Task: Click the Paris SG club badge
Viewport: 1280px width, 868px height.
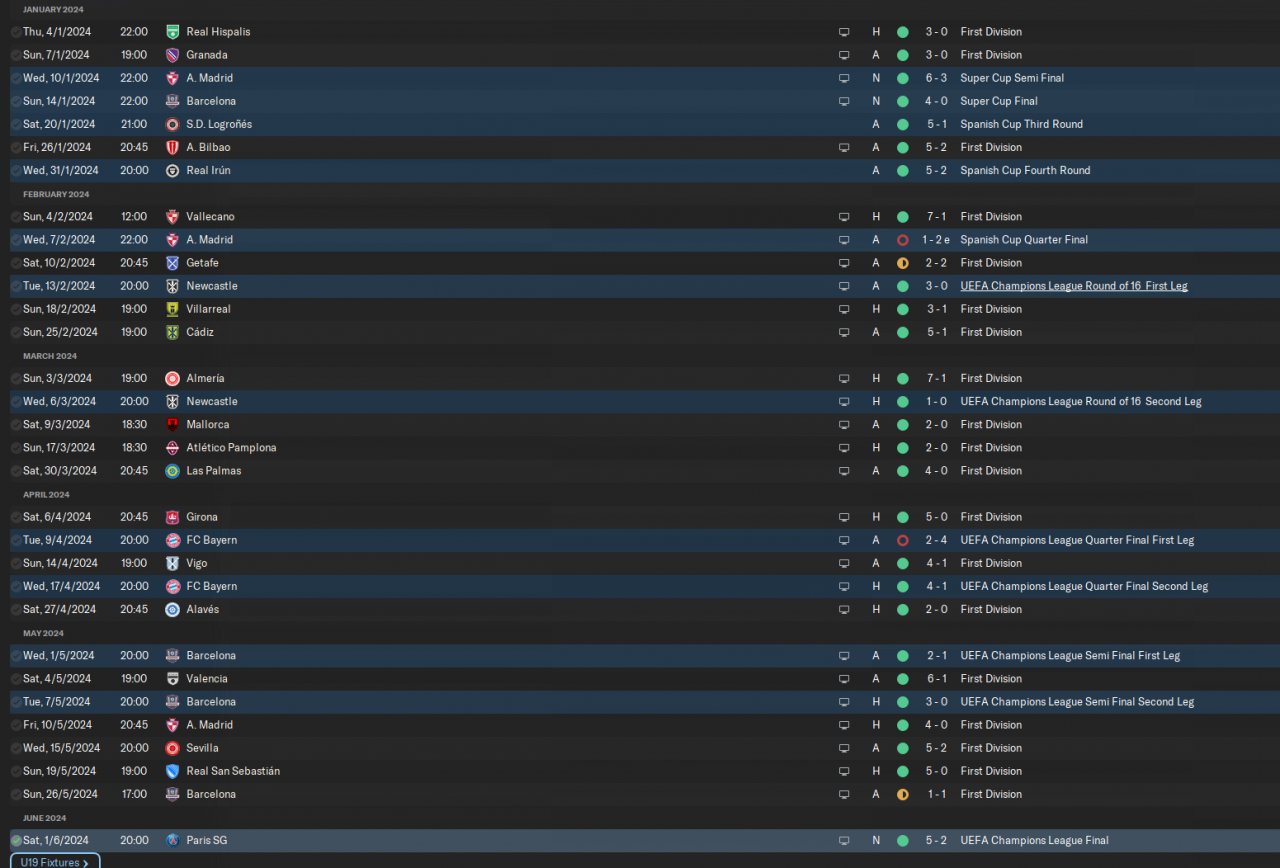Action: click(x=172, y=840)
